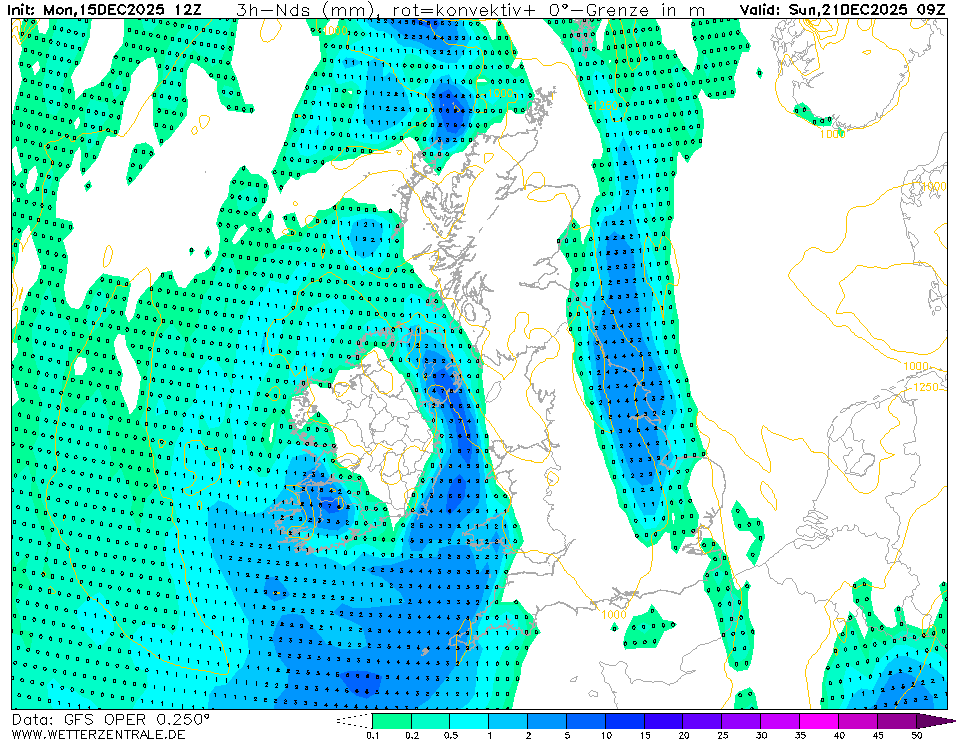This screenshot has width=959, height=741.
Task: Pick the 45–50 mm dark purple swatch
Action: pyautogui.click(x=897, y=720)
